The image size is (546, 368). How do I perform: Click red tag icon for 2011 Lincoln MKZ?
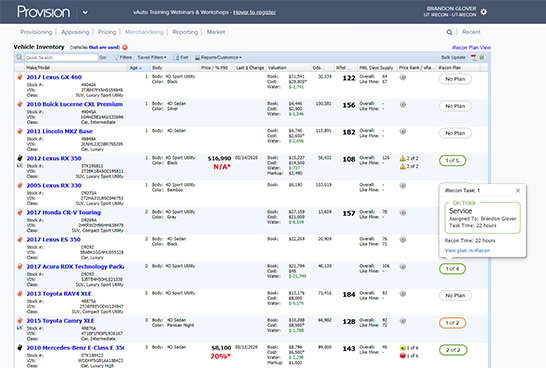tap(20, 131)
